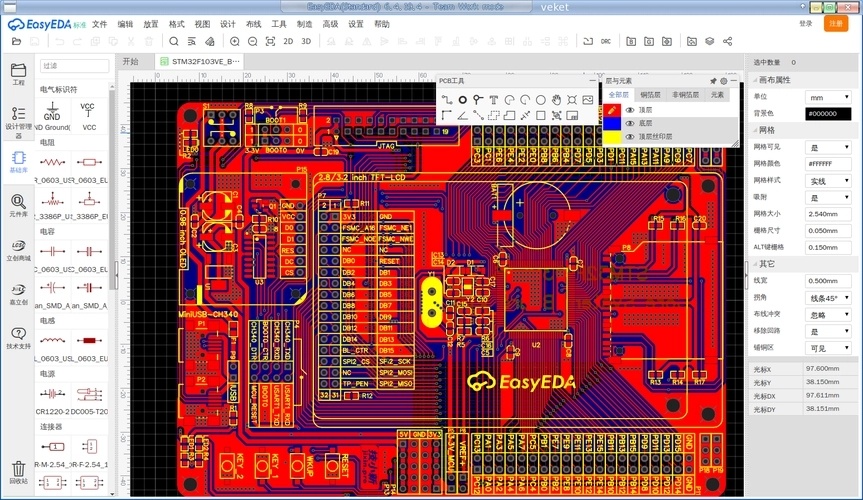
Task: Open the 铺铜区 visibility dropdown
Action: point(828,348)
